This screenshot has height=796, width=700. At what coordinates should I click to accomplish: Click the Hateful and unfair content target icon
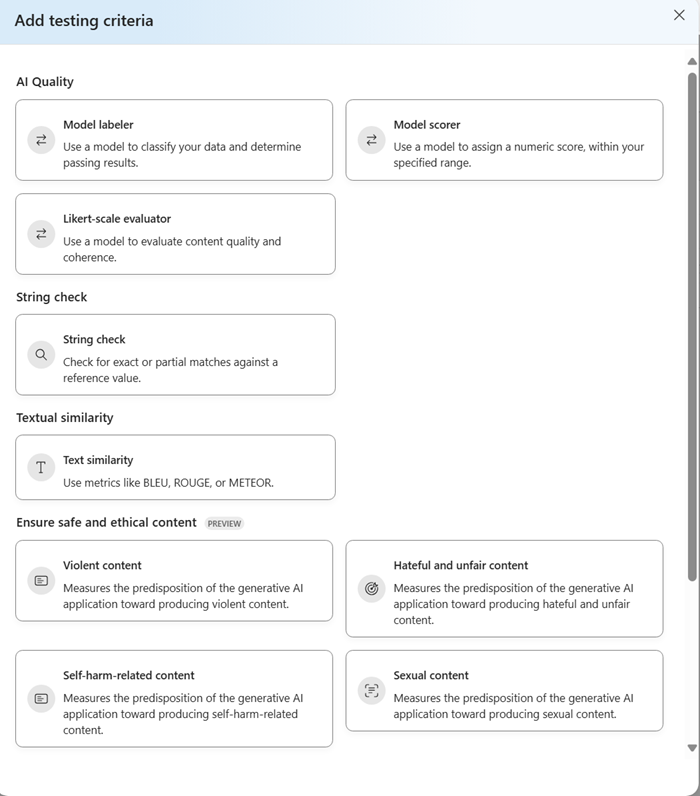[372, 588]
